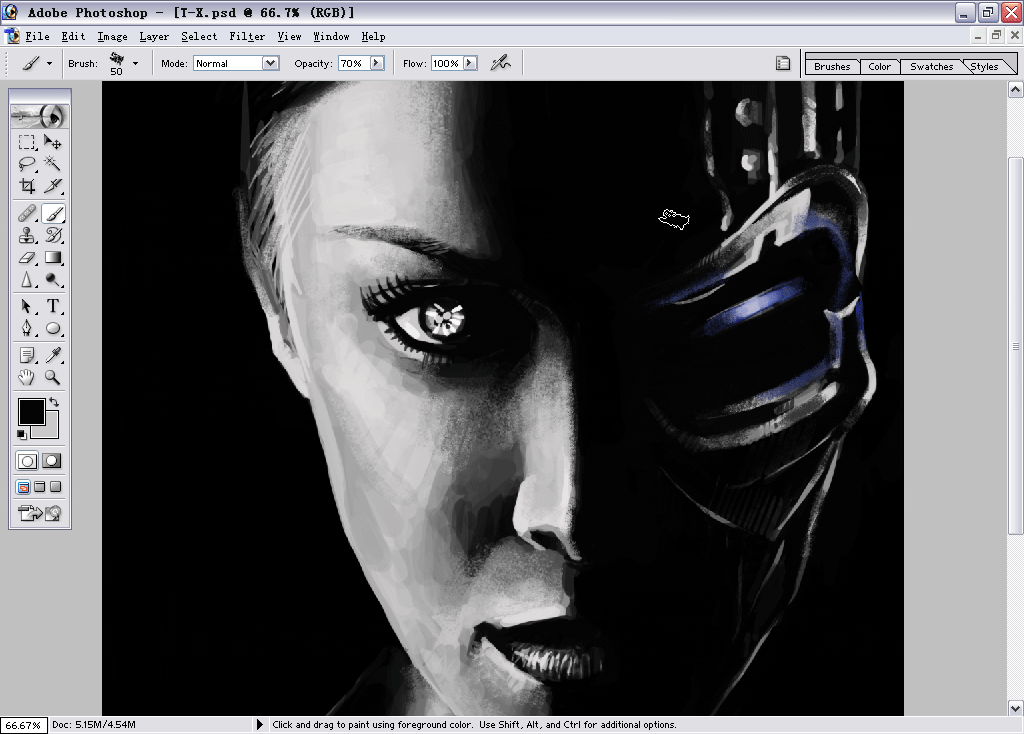Image resolution: width=1024 pixels, height=734 pixels.
Task: Select the Crop tool
Action: click(x=27, y=186)
